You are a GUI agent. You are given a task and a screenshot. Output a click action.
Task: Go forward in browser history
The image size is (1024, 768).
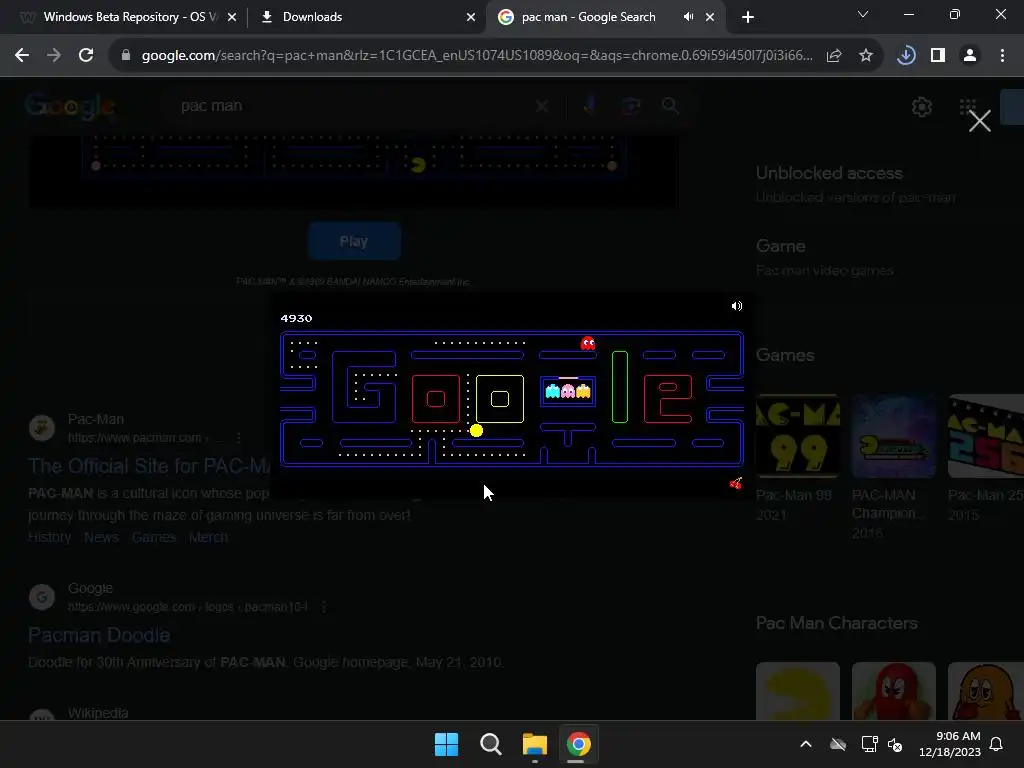point(54,56)
